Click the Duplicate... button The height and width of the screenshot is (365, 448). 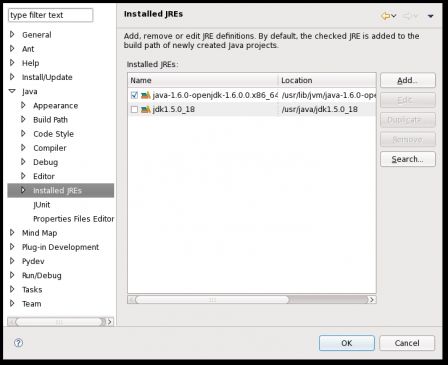click(x=408, y=120)
